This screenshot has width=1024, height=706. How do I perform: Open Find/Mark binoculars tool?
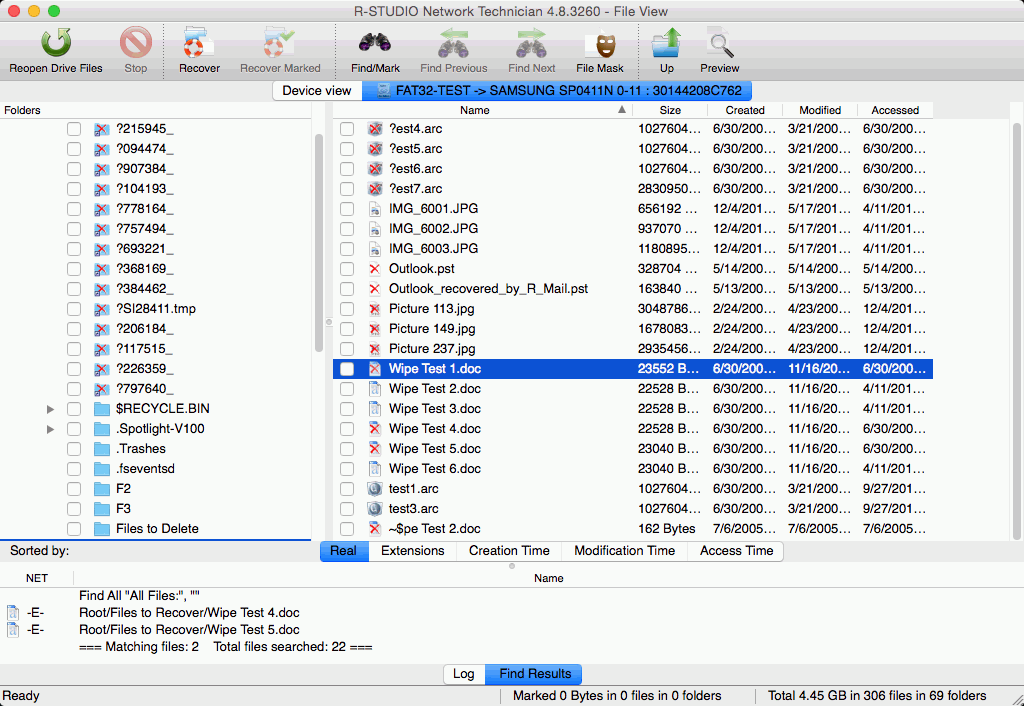pyautogui.click(x=375, y=43)
